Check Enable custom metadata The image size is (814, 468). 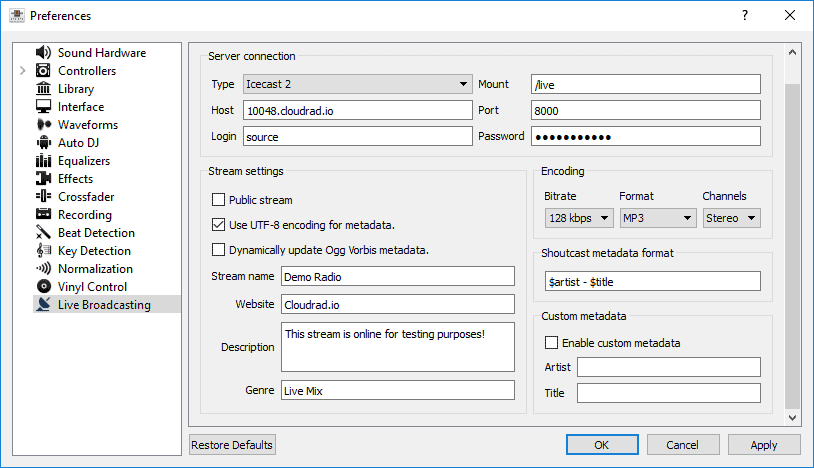pos(551,342)
